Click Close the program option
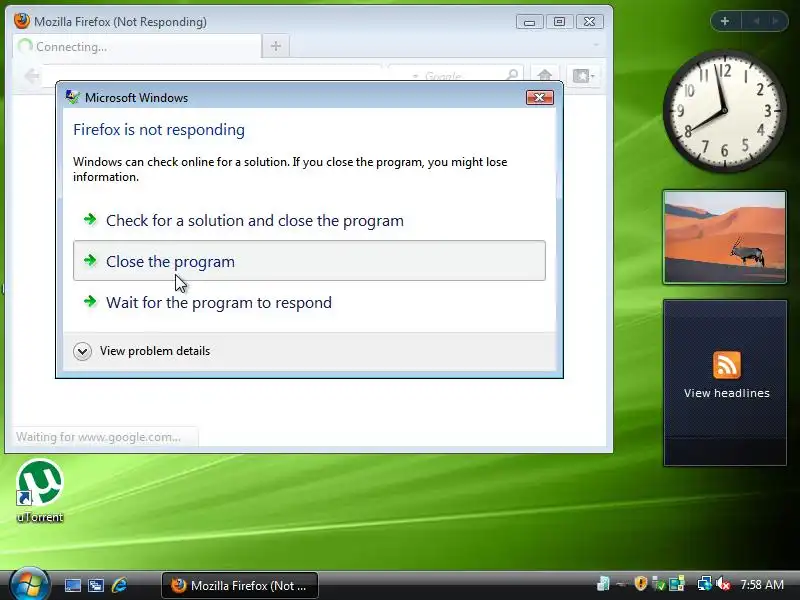The height and width of the screenshot is (600, 800). [x=309, y=261]
